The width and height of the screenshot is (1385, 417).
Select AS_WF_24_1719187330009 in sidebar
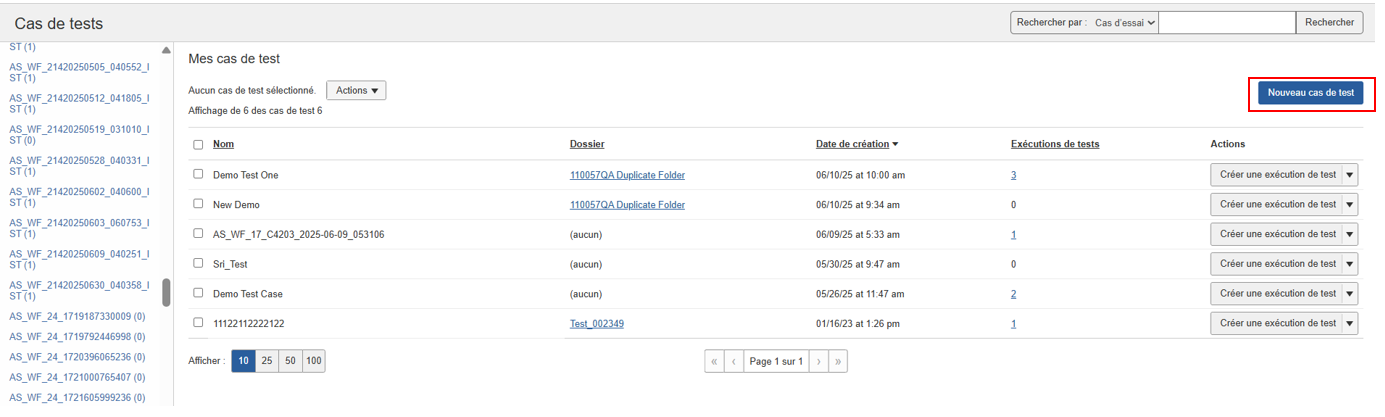[77, 316]
